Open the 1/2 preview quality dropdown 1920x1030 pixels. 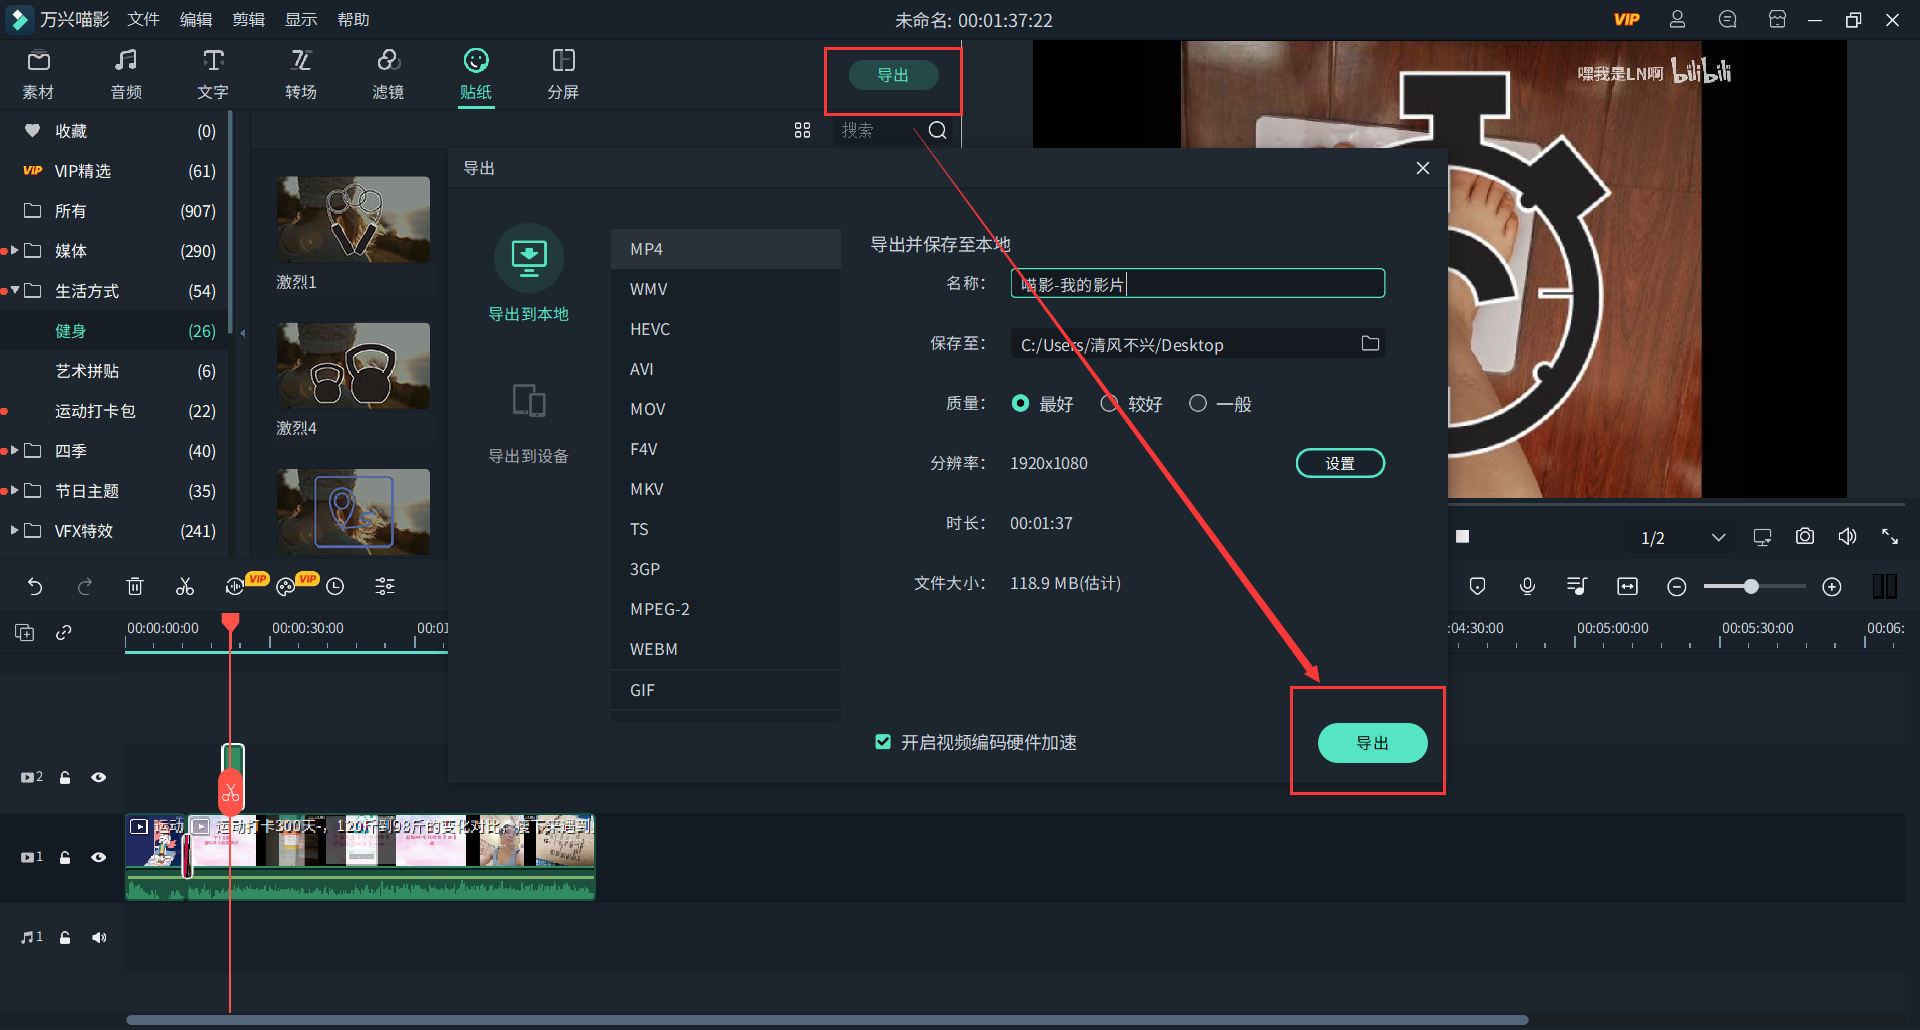click(1680, 537)
